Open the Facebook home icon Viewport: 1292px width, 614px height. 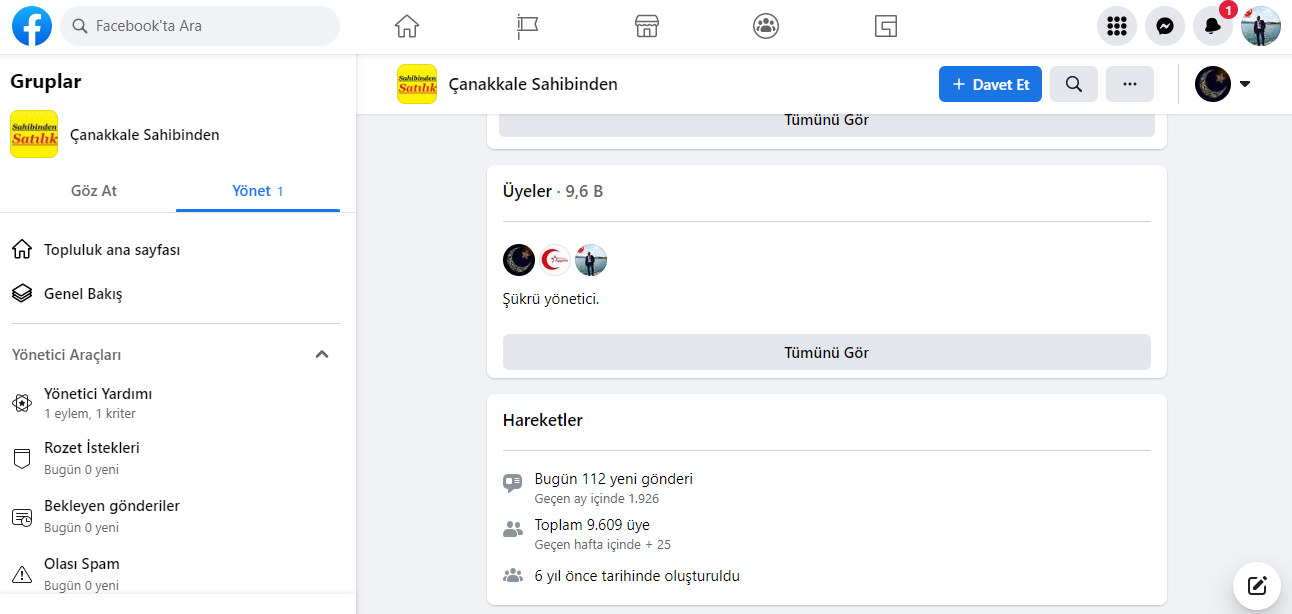[x=406, y=26]
